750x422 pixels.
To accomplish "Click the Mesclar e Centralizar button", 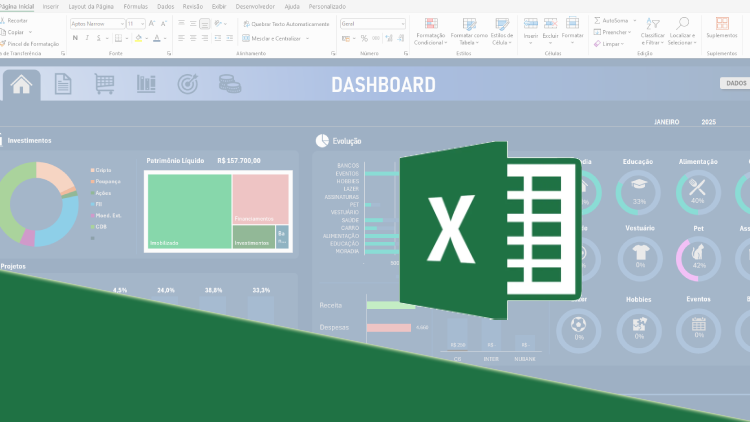I will [x=272, y=38].
